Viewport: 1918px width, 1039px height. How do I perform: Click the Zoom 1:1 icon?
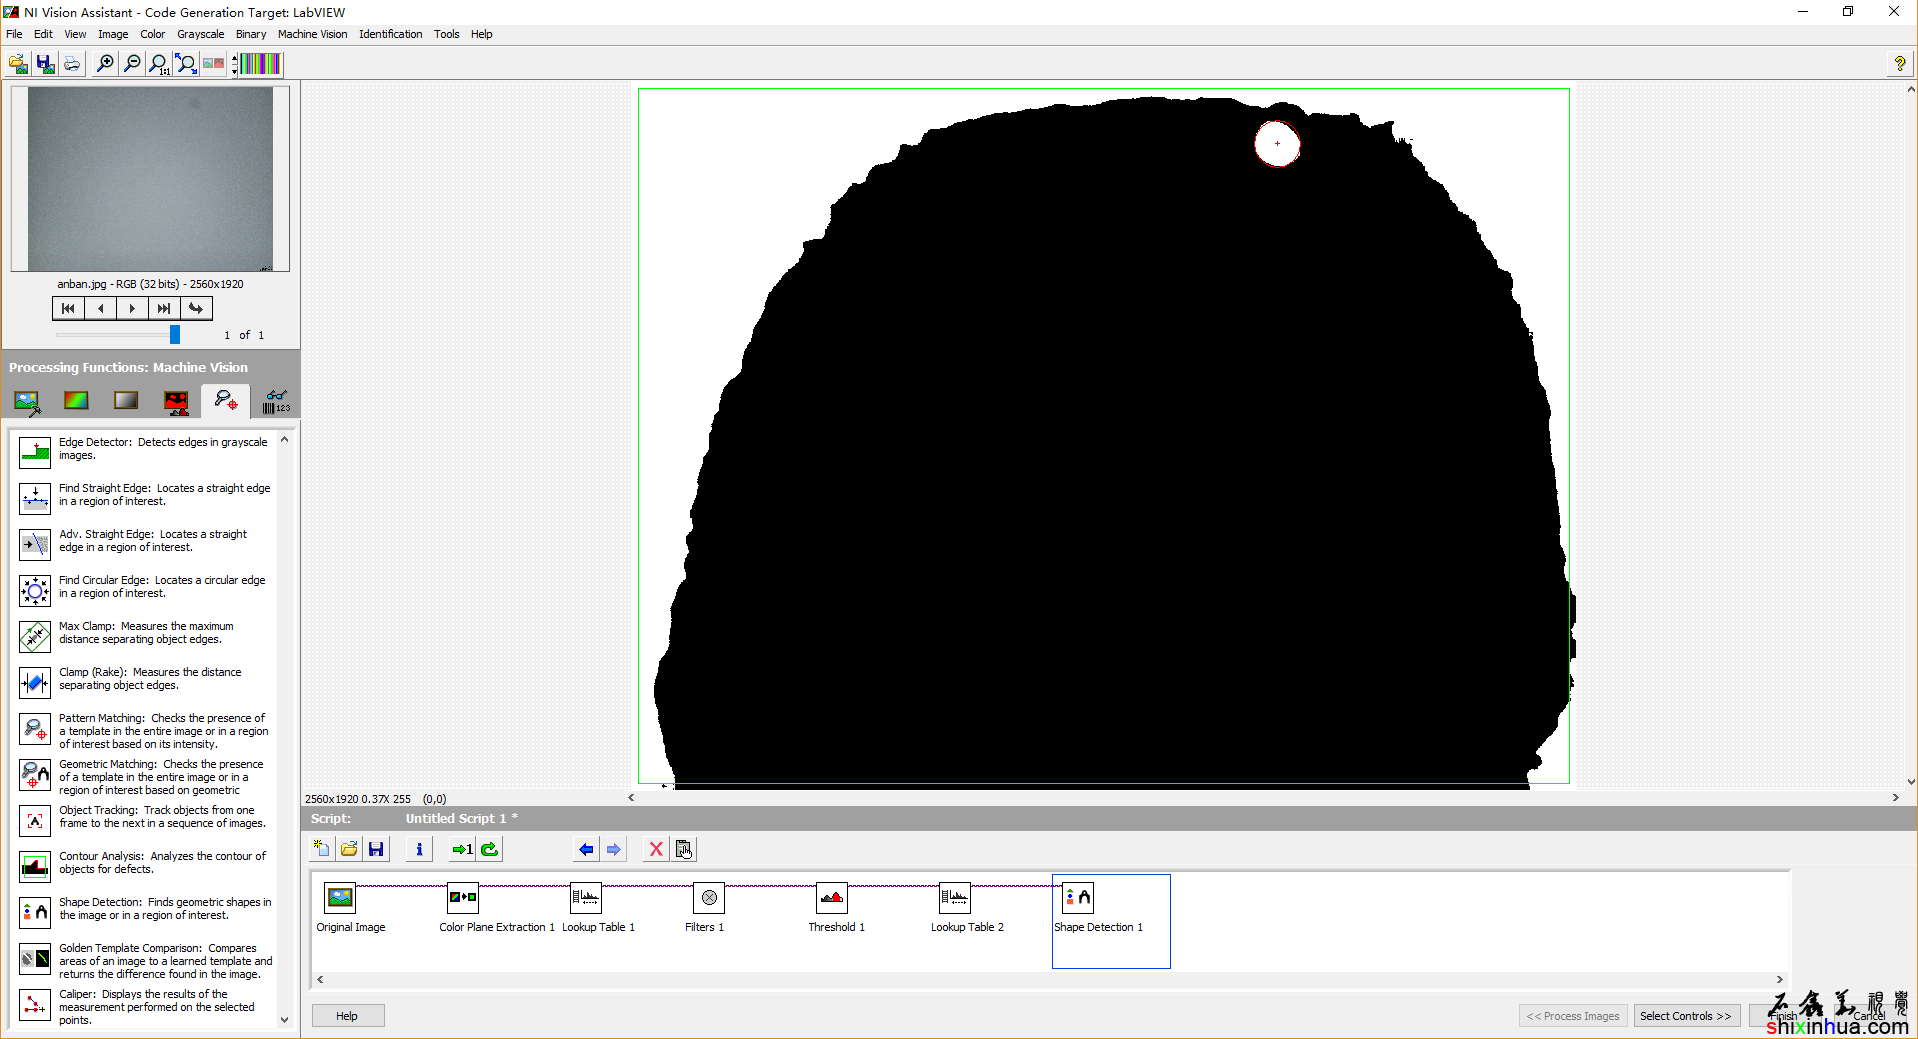point(158,64)
